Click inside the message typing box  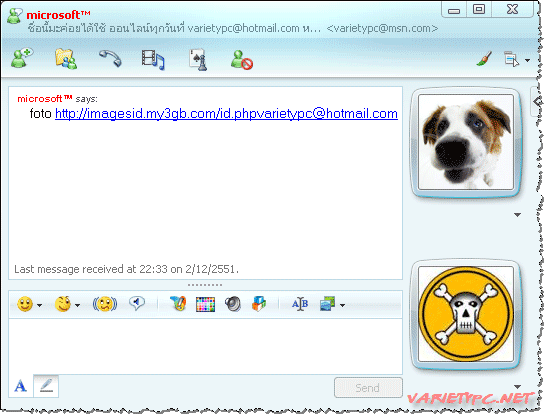205,346
